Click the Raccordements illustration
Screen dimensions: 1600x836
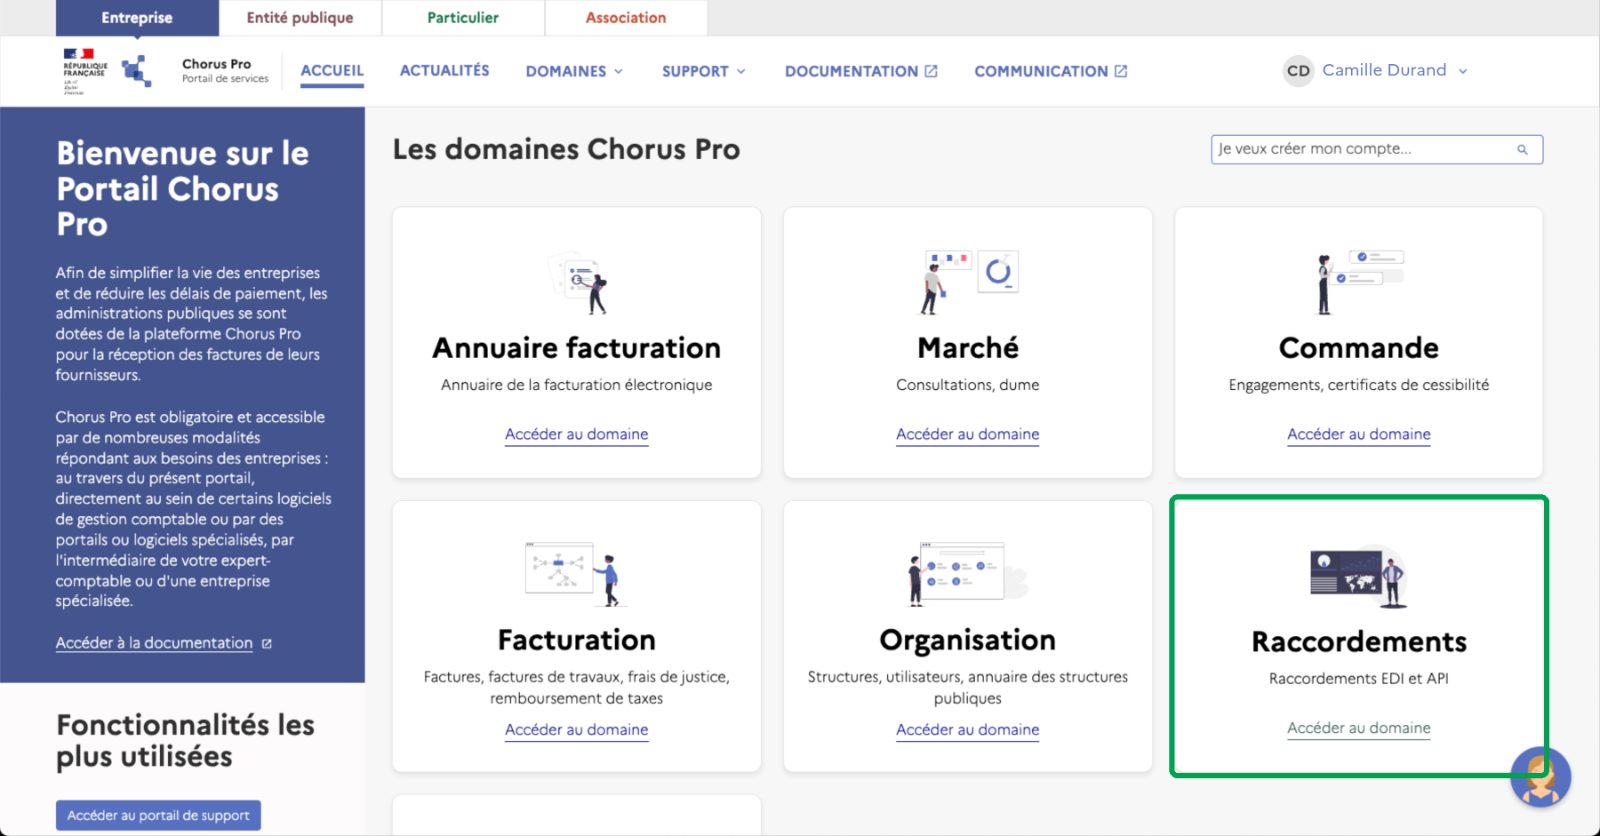point(1360,576)
